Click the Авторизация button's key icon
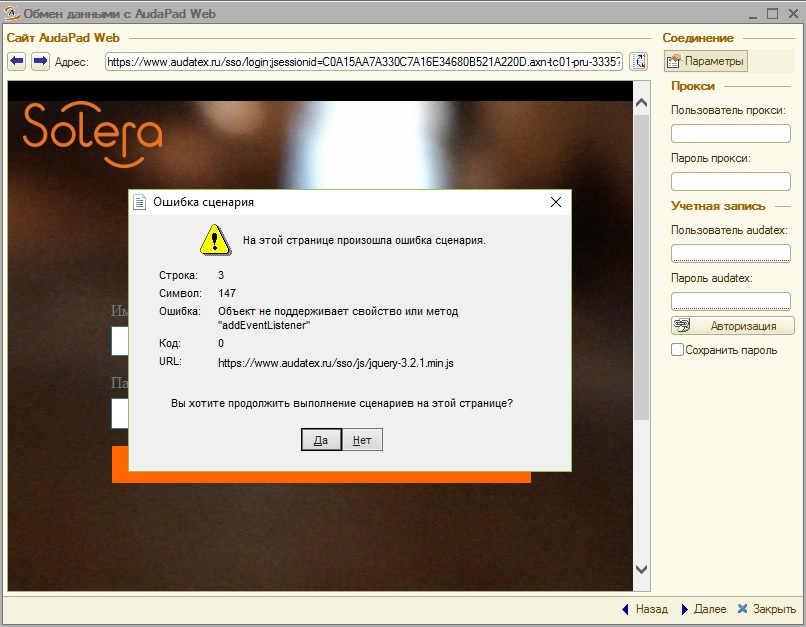Screen dimensions: 806x627 (x=683, y=325)
